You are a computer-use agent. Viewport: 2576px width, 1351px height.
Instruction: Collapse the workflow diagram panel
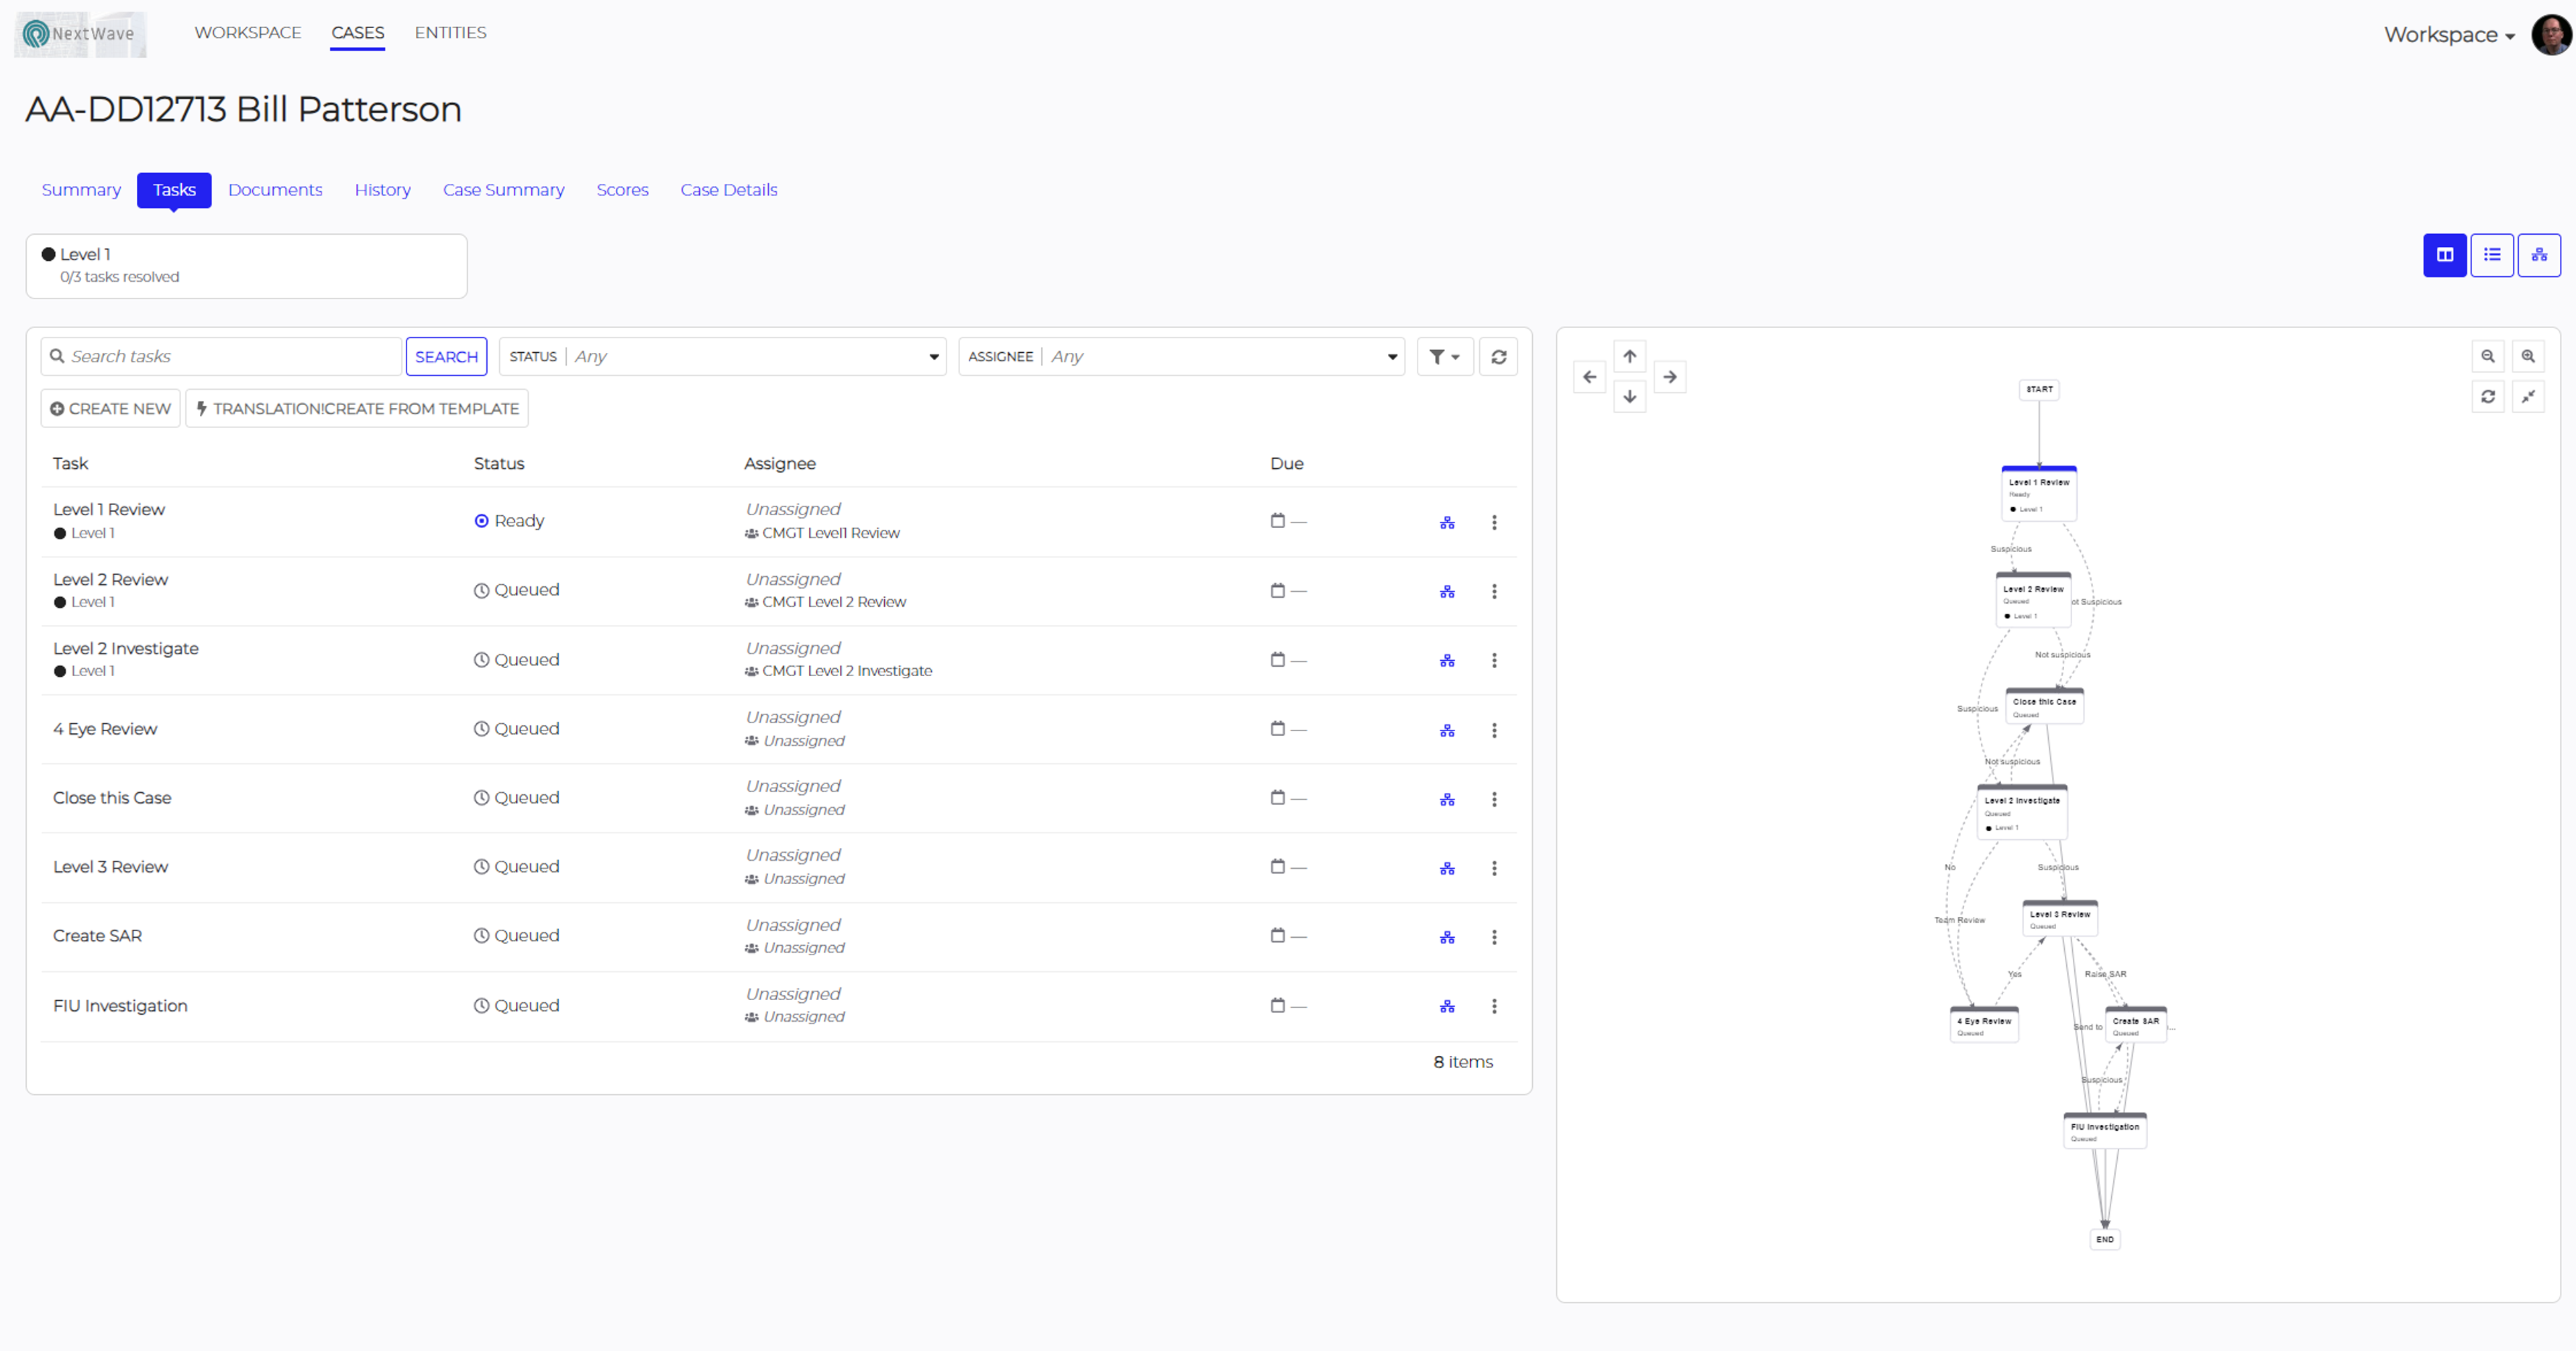(x=2527, y=397)
